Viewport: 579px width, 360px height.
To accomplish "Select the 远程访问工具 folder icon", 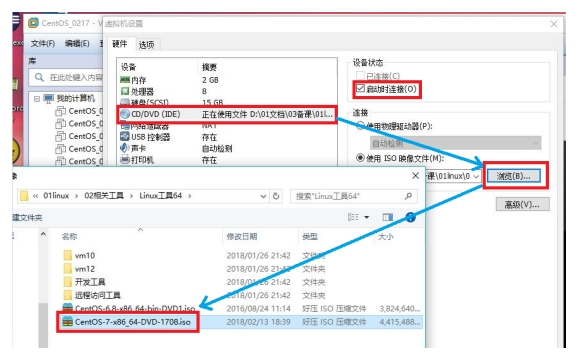I will 68,295.
